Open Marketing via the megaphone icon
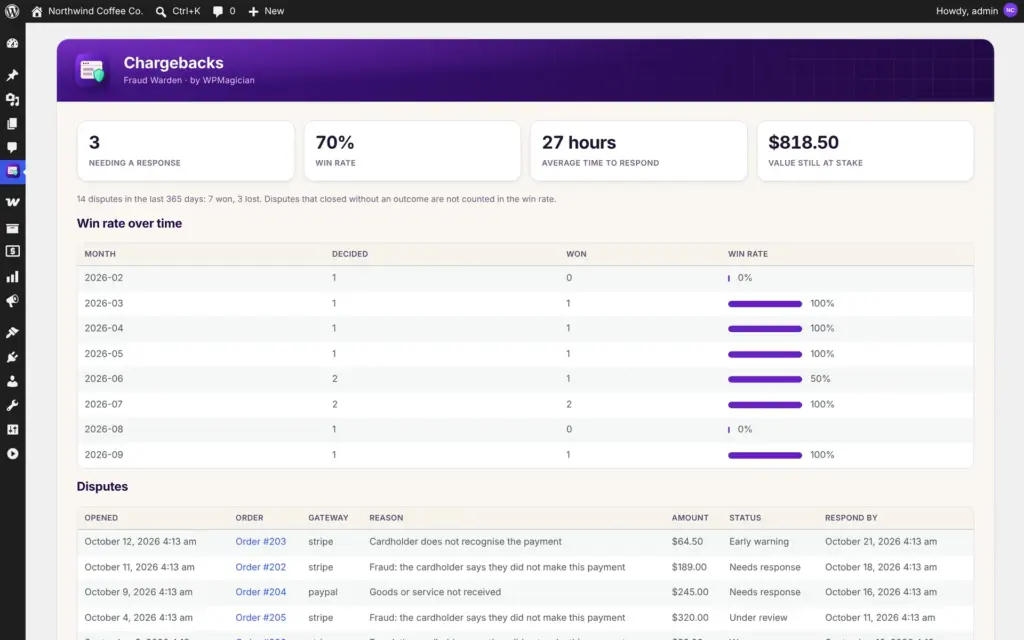 pos(12,300)
